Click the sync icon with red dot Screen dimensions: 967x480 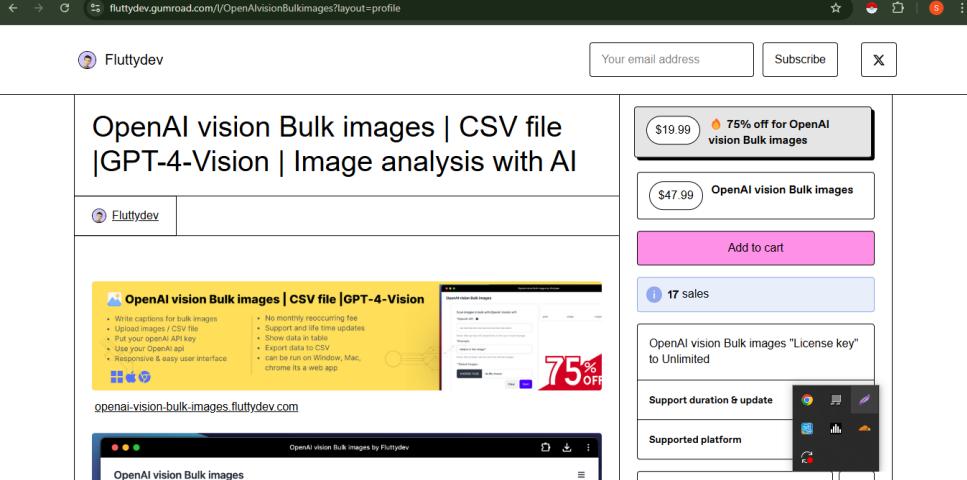tap(807, 455)
